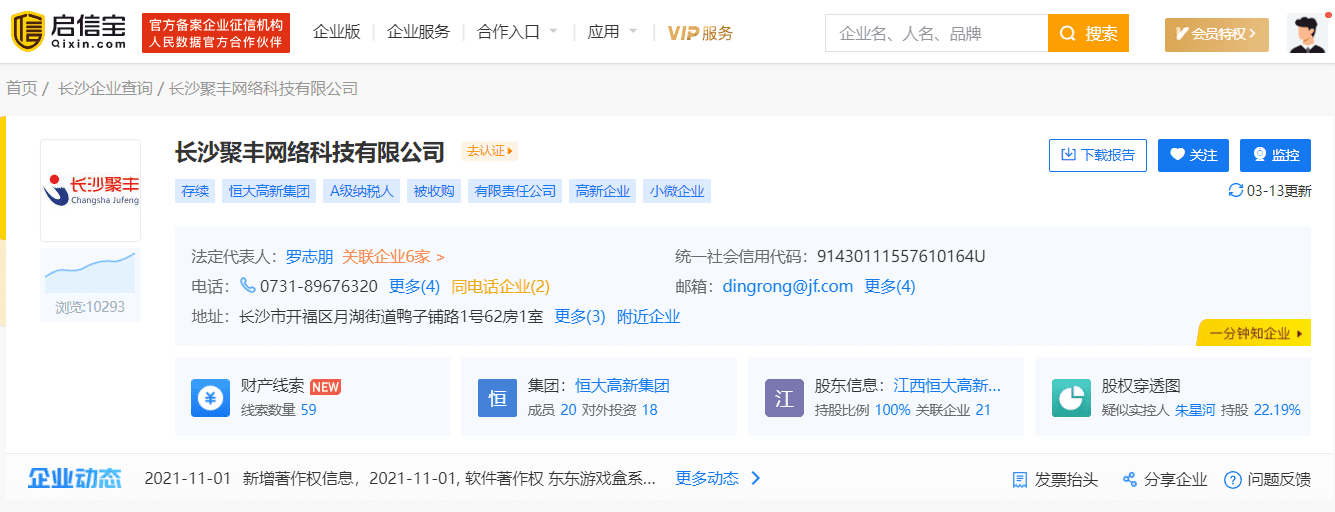Click the 长沙聚丰 company logo thumbnail
Image resolution: width=1335 pixels, height=512 pixels.
pos(91,190)
